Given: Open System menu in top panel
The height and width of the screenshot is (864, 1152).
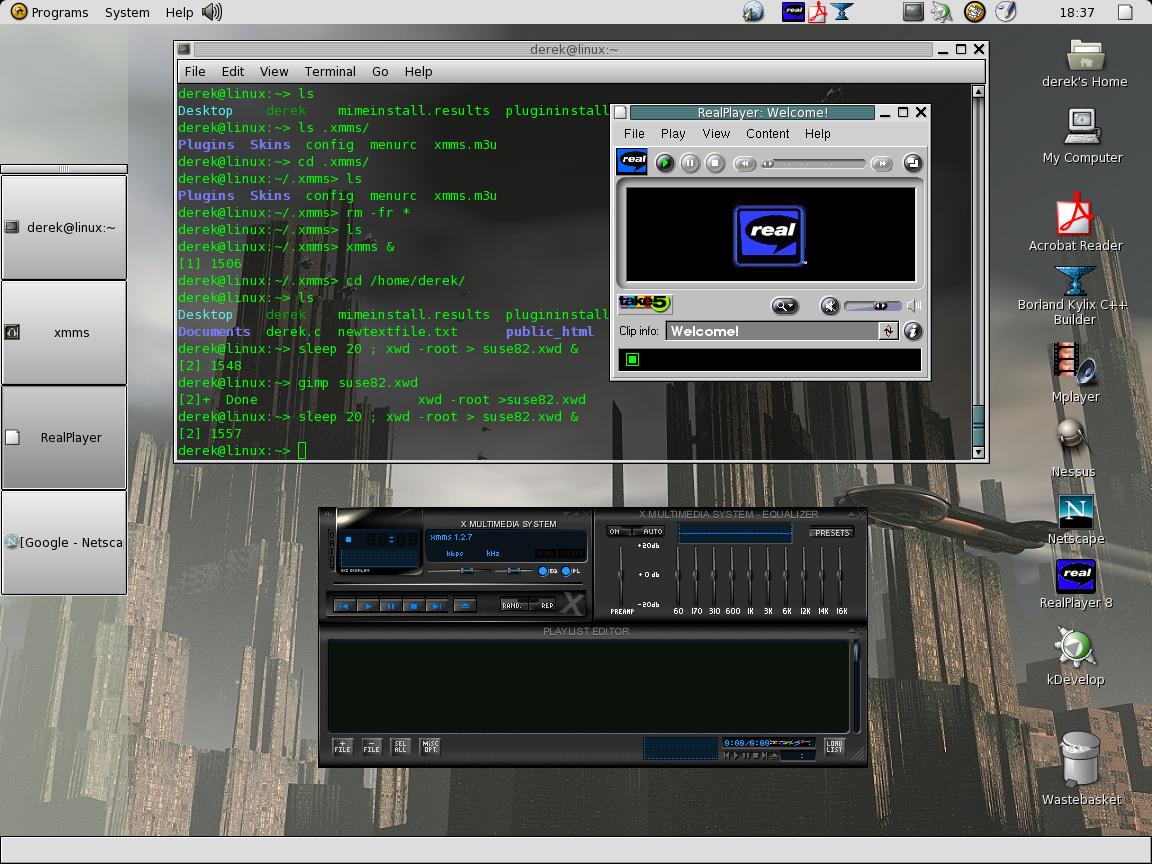Looking at the screenshot, I should point(127,12).
